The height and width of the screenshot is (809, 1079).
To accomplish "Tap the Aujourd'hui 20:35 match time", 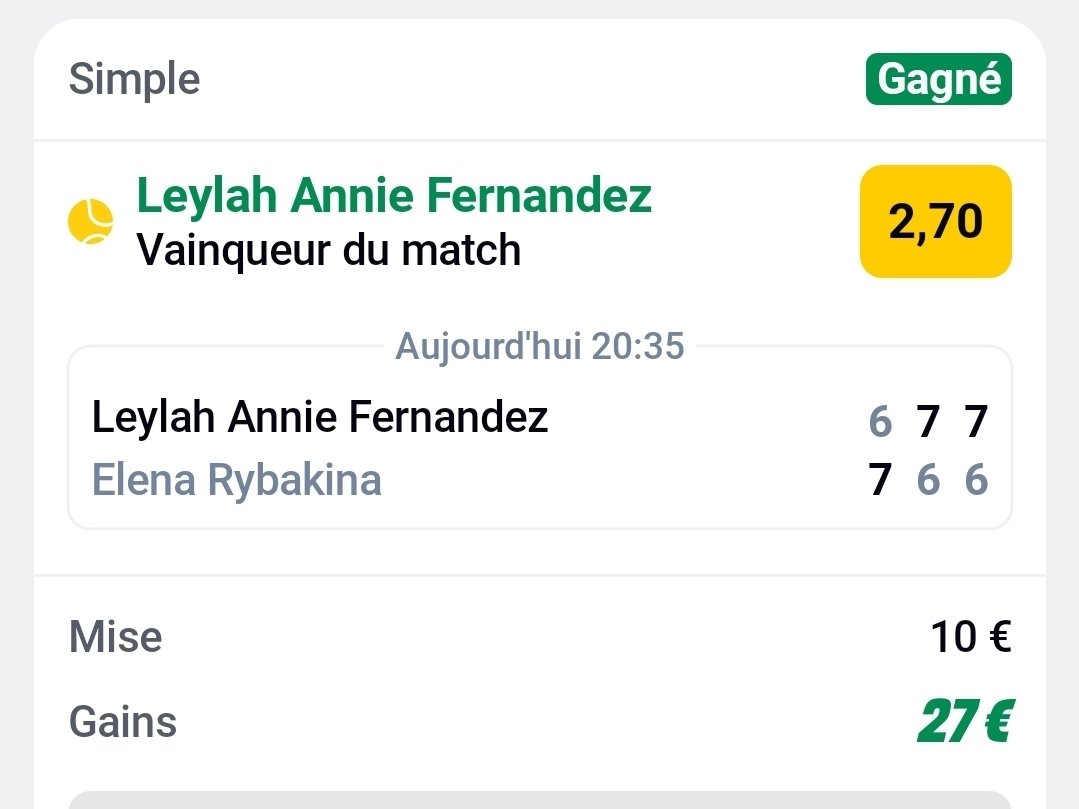I will pos(540,346).
